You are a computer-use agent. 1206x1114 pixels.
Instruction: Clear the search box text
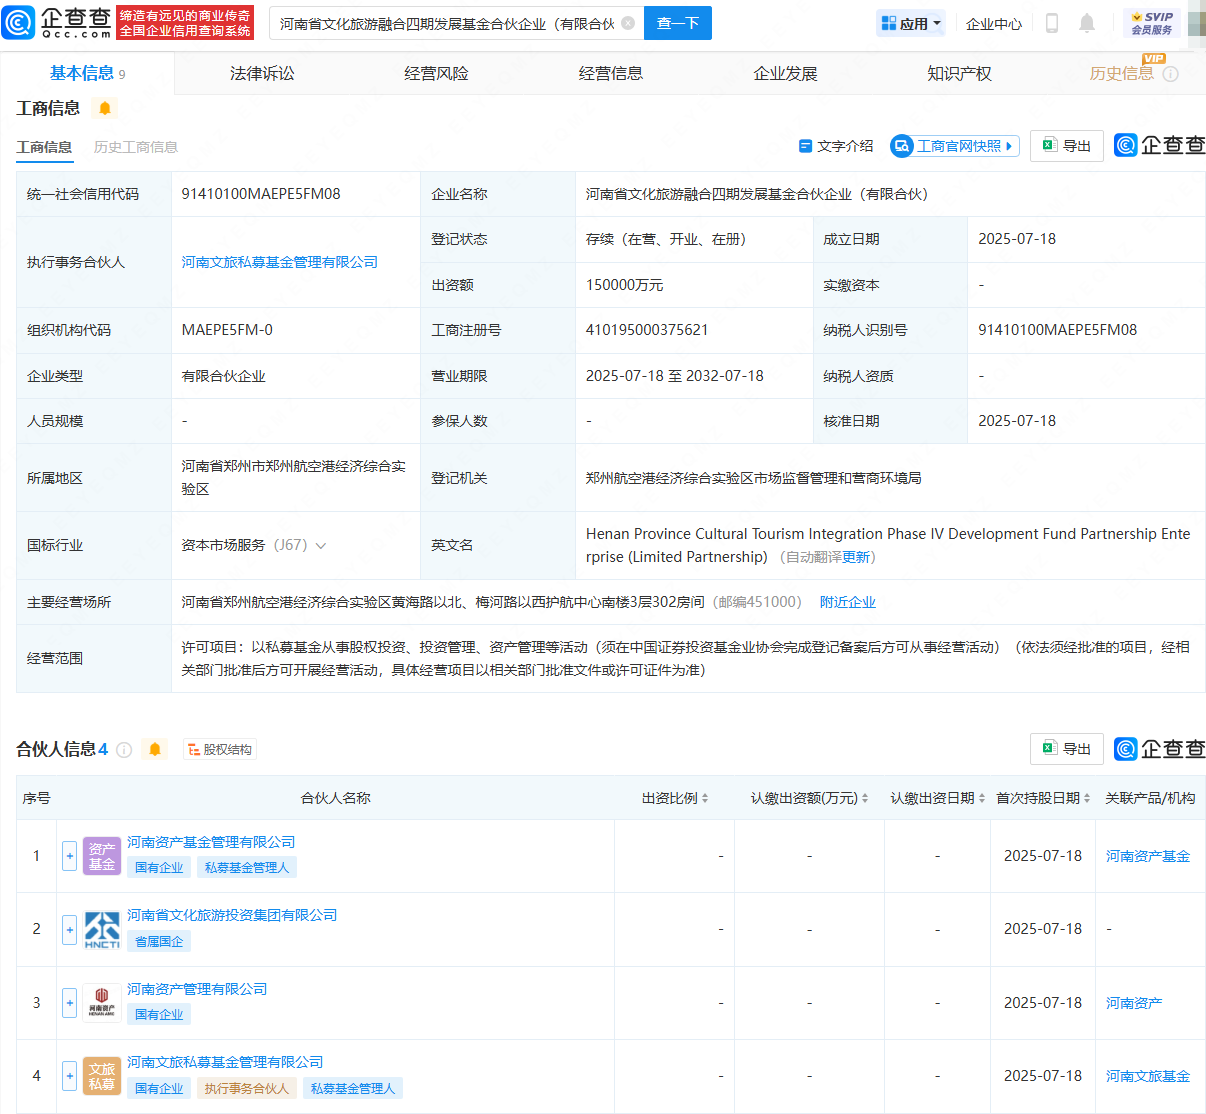click(x=628, y=23)
